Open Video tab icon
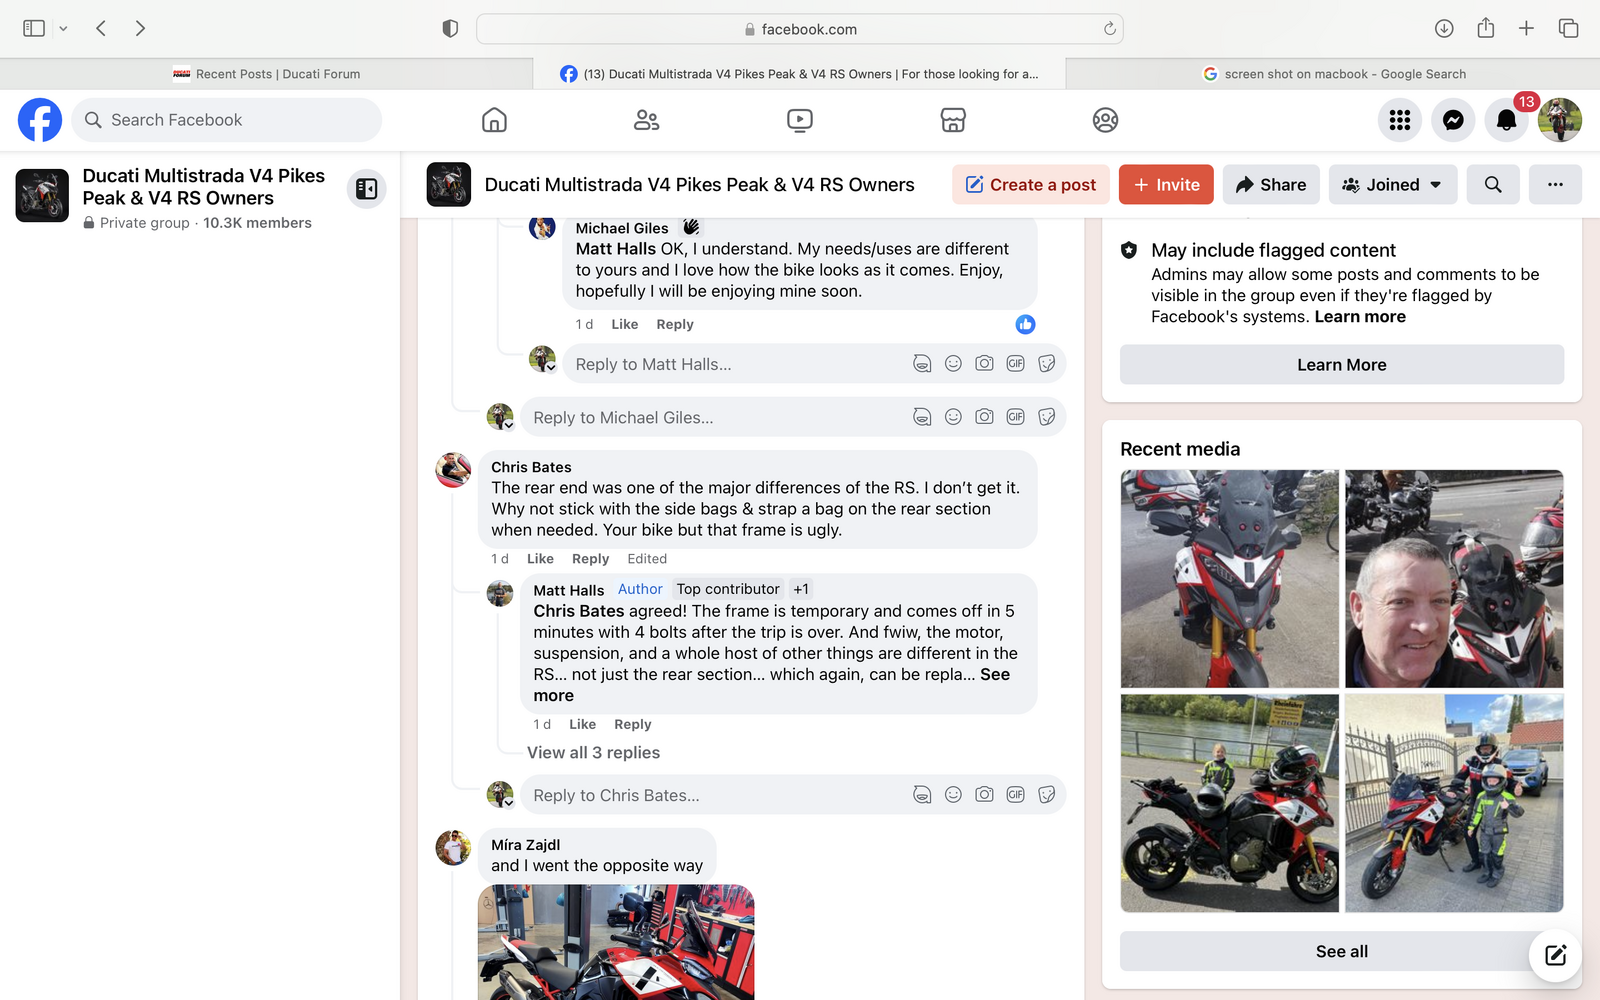This screenshot has width=1600, height=1000. point(800,120)
